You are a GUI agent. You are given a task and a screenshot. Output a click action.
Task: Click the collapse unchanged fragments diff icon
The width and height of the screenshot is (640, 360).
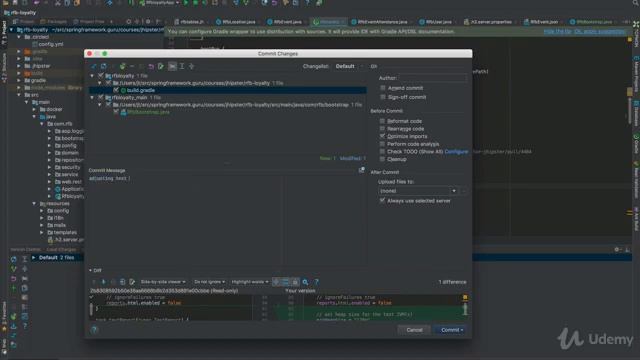(x=276, y=282)
